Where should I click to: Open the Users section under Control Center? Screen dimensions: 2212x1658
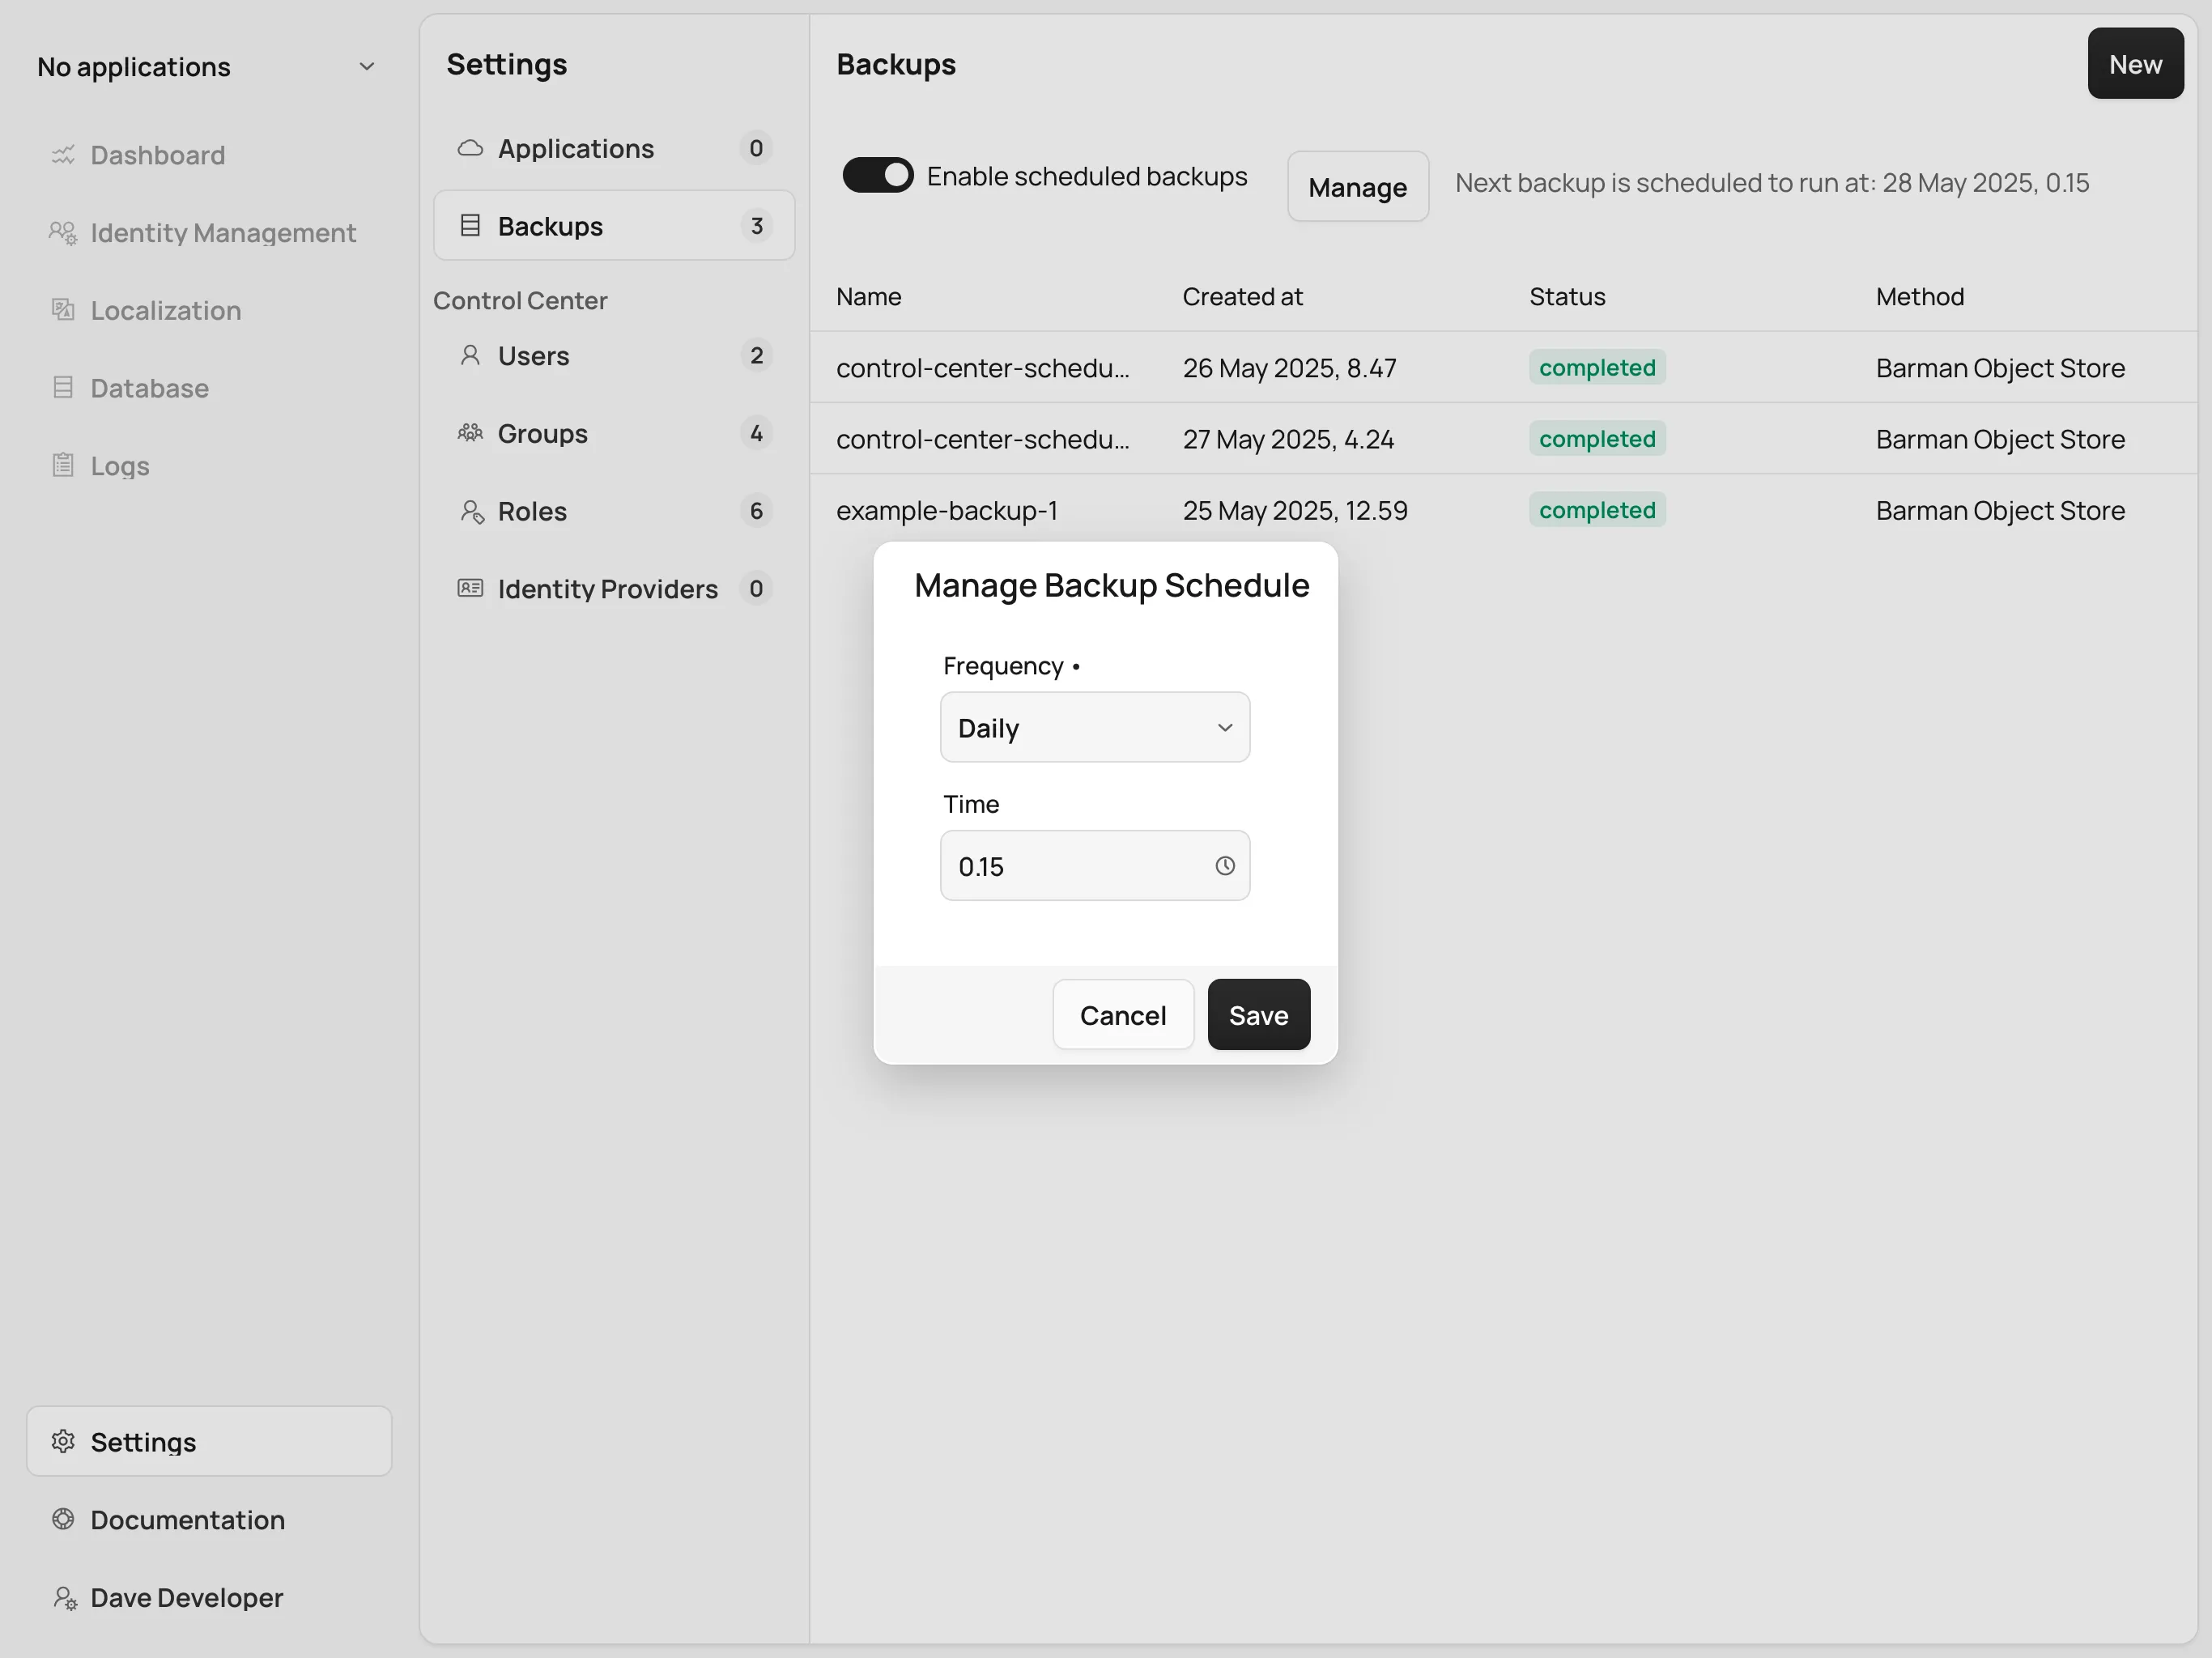point(533,355)
